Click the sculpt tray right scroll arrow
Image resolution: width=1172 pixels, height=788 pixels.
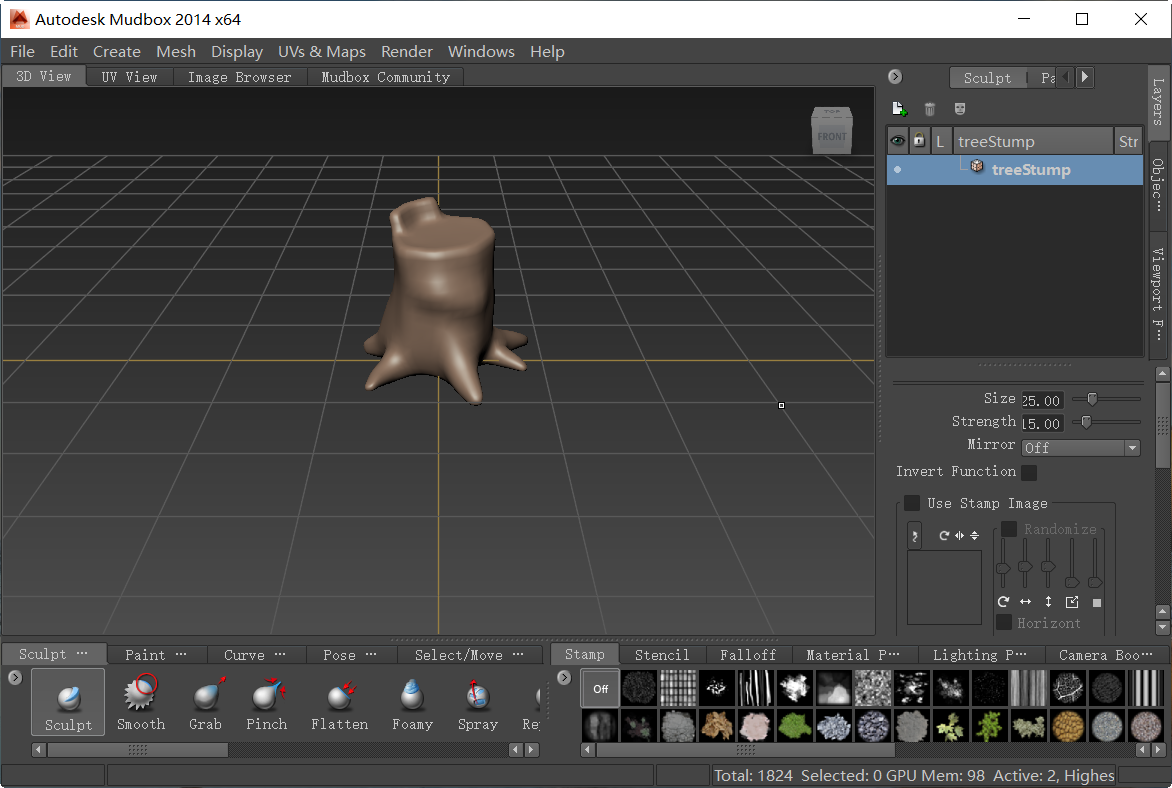pos(531,749)
